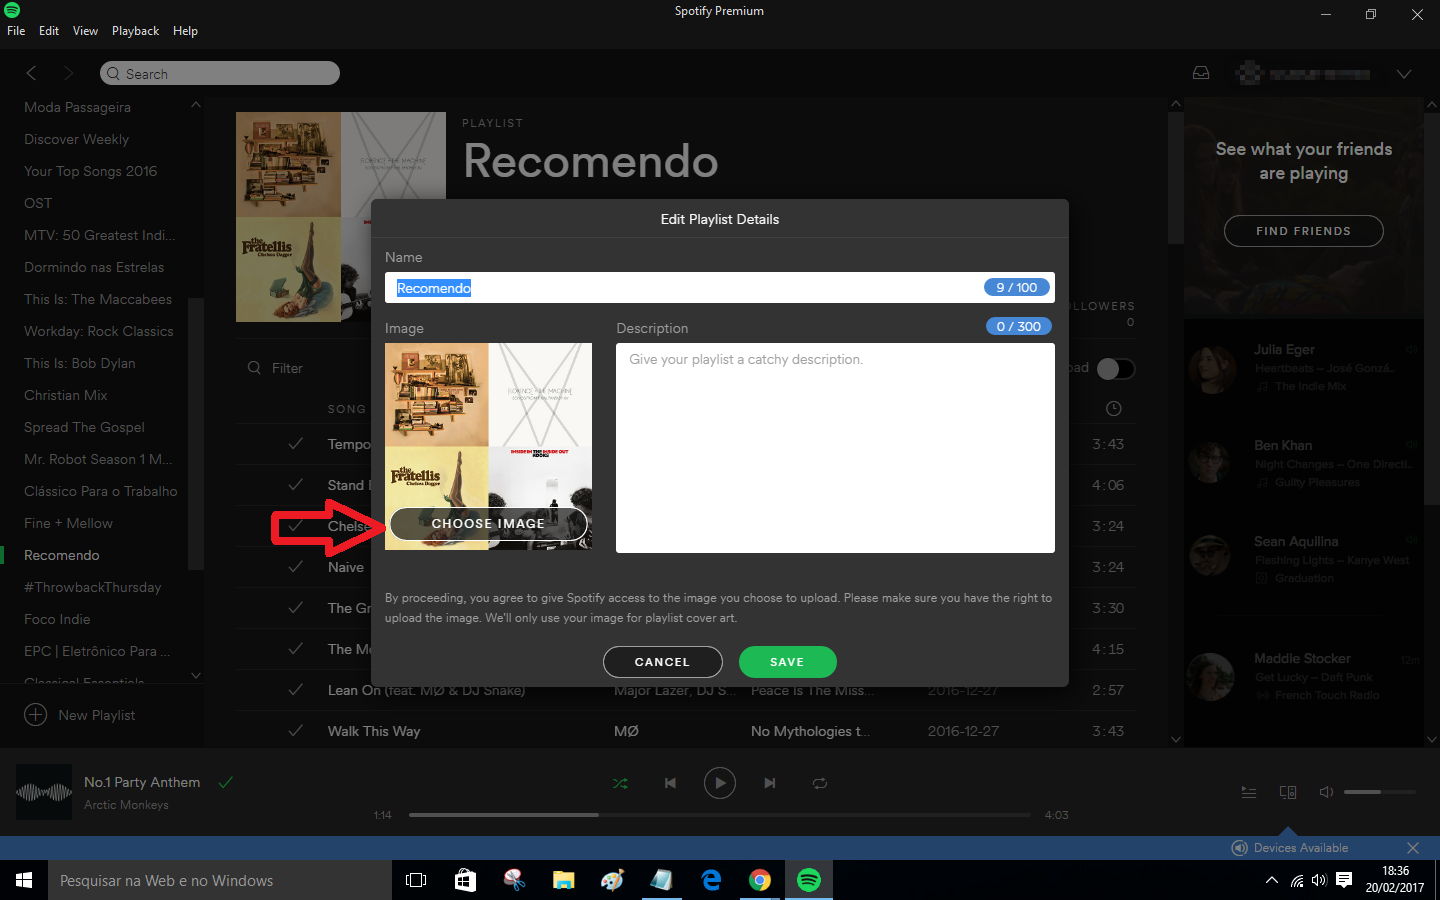Open the Edit menu
1440x900 pixels.
click(x=49, y=31)
